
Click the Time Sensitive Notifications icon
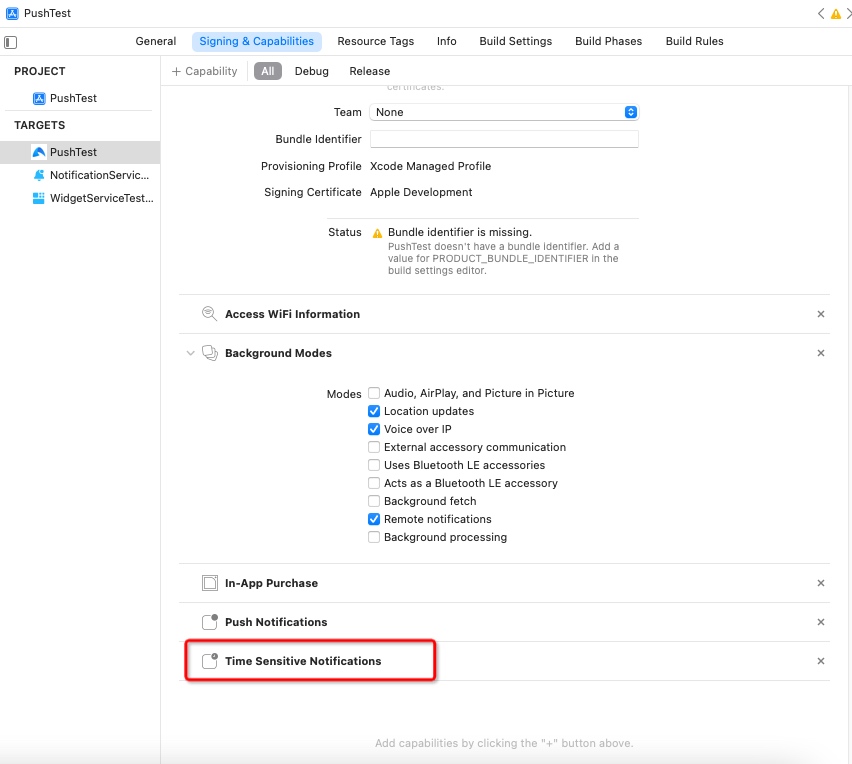point(210,661)
